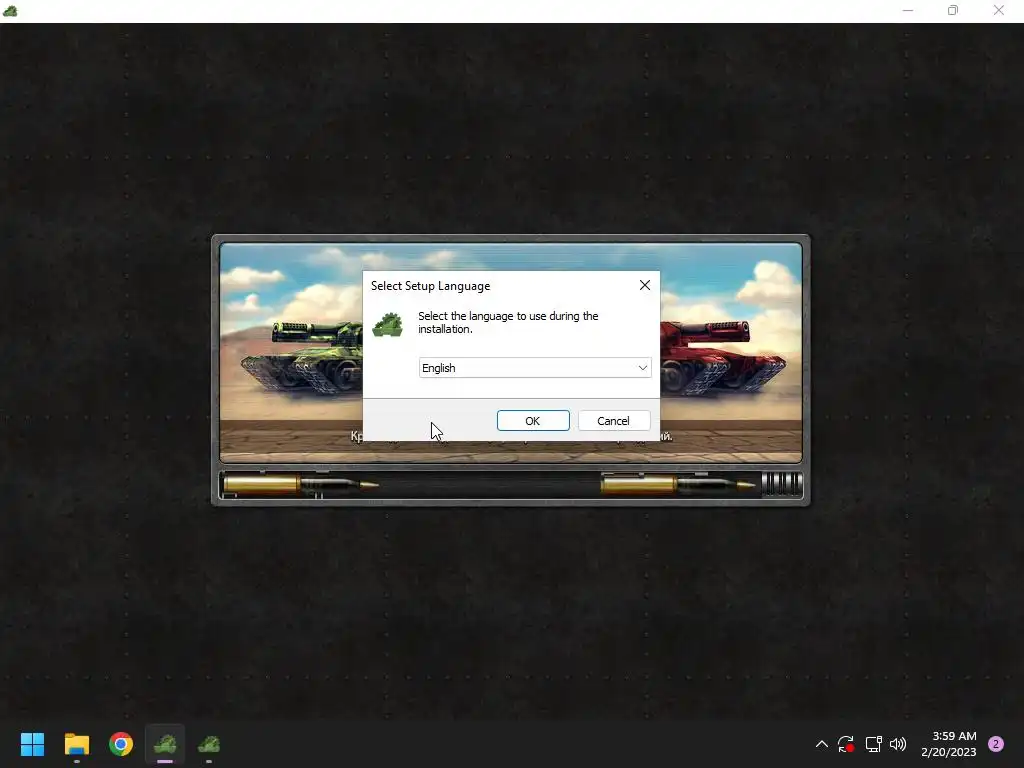The height and width of the screenshot is (768, 1024).
Task: Open the notification badge showing 2
Action: pos(996,744)
